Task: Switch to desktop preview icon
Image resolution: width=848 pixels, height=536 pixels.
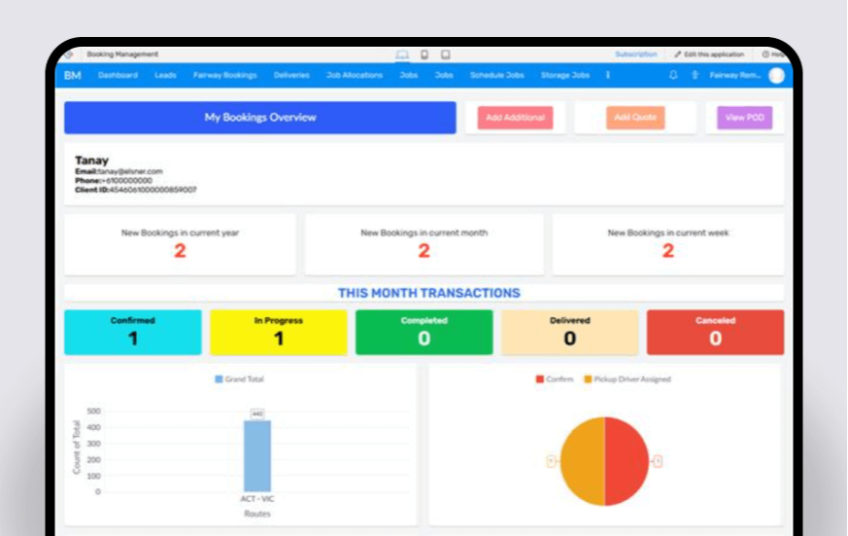Action: tap(402, 54)
